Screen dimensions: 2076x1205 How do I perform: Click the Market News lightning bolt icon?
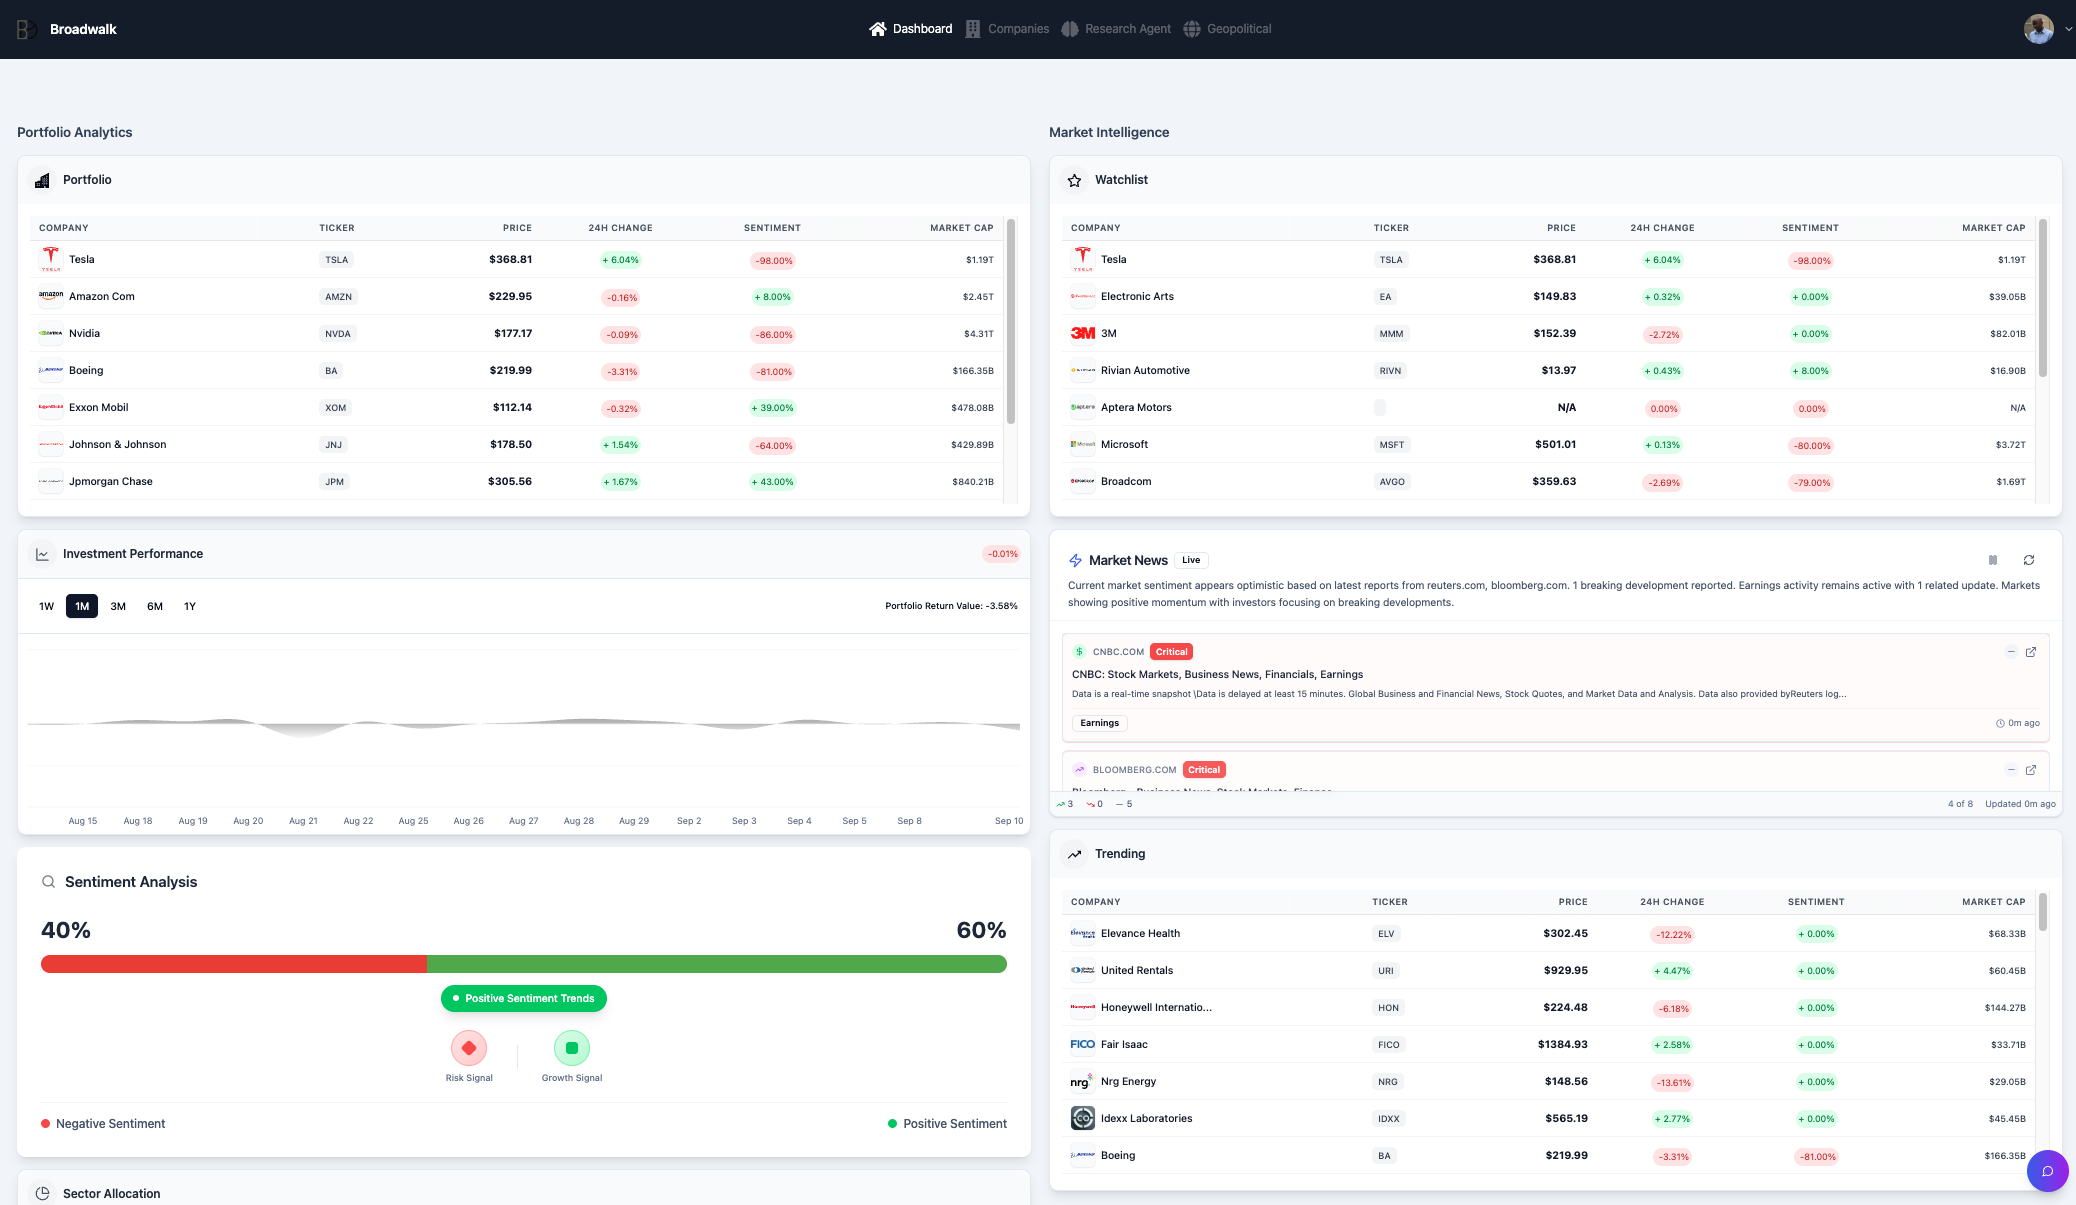(1075, 560)
